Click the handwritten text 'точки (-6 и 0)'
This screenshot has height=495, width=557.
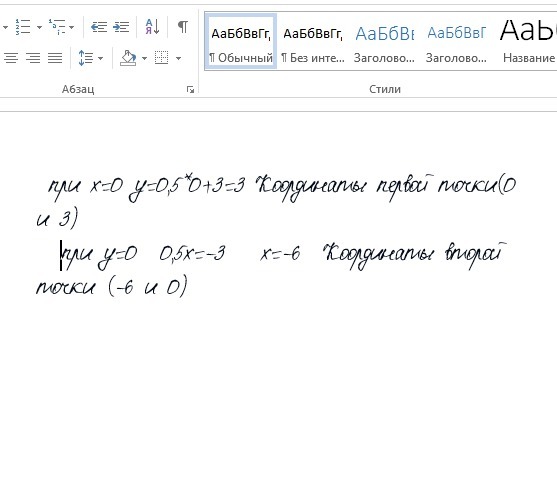click(x=112, y=285)
